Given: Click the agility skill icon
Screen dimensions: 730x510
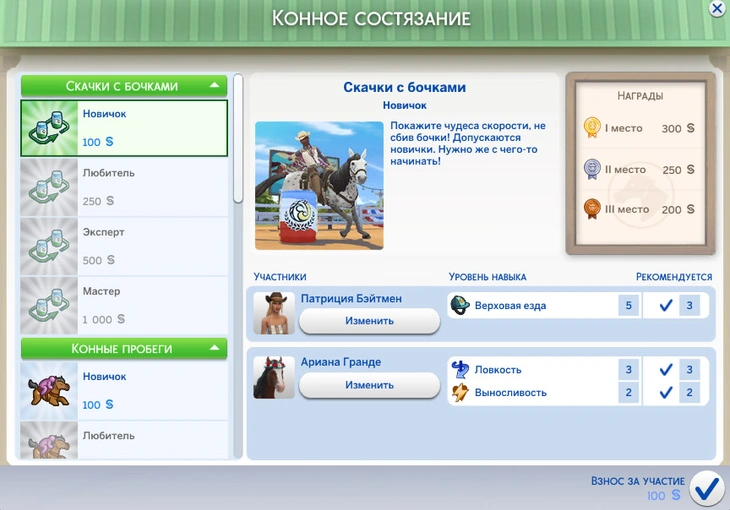Looking at the screenshot, I should coord(460,369).
